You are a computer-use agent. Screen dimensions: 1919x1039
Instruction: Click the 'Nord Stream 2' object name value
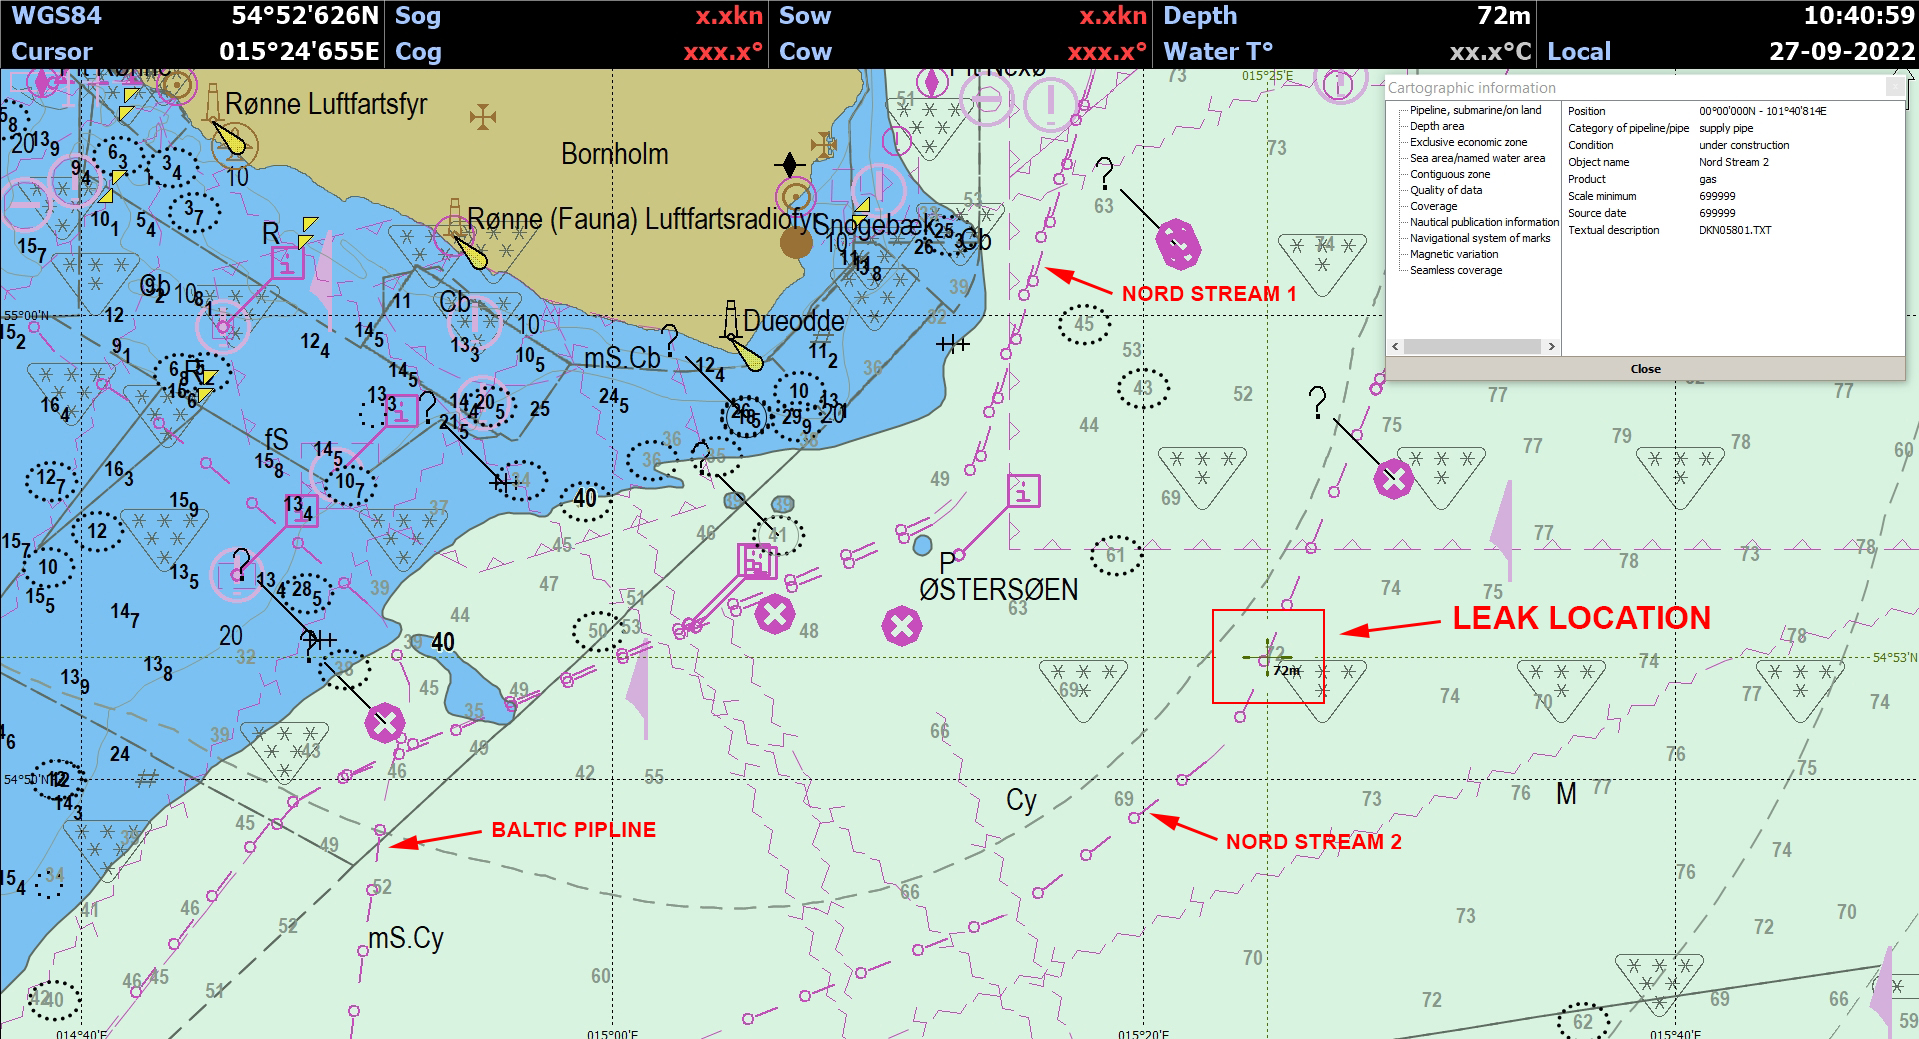[1733, 162]
